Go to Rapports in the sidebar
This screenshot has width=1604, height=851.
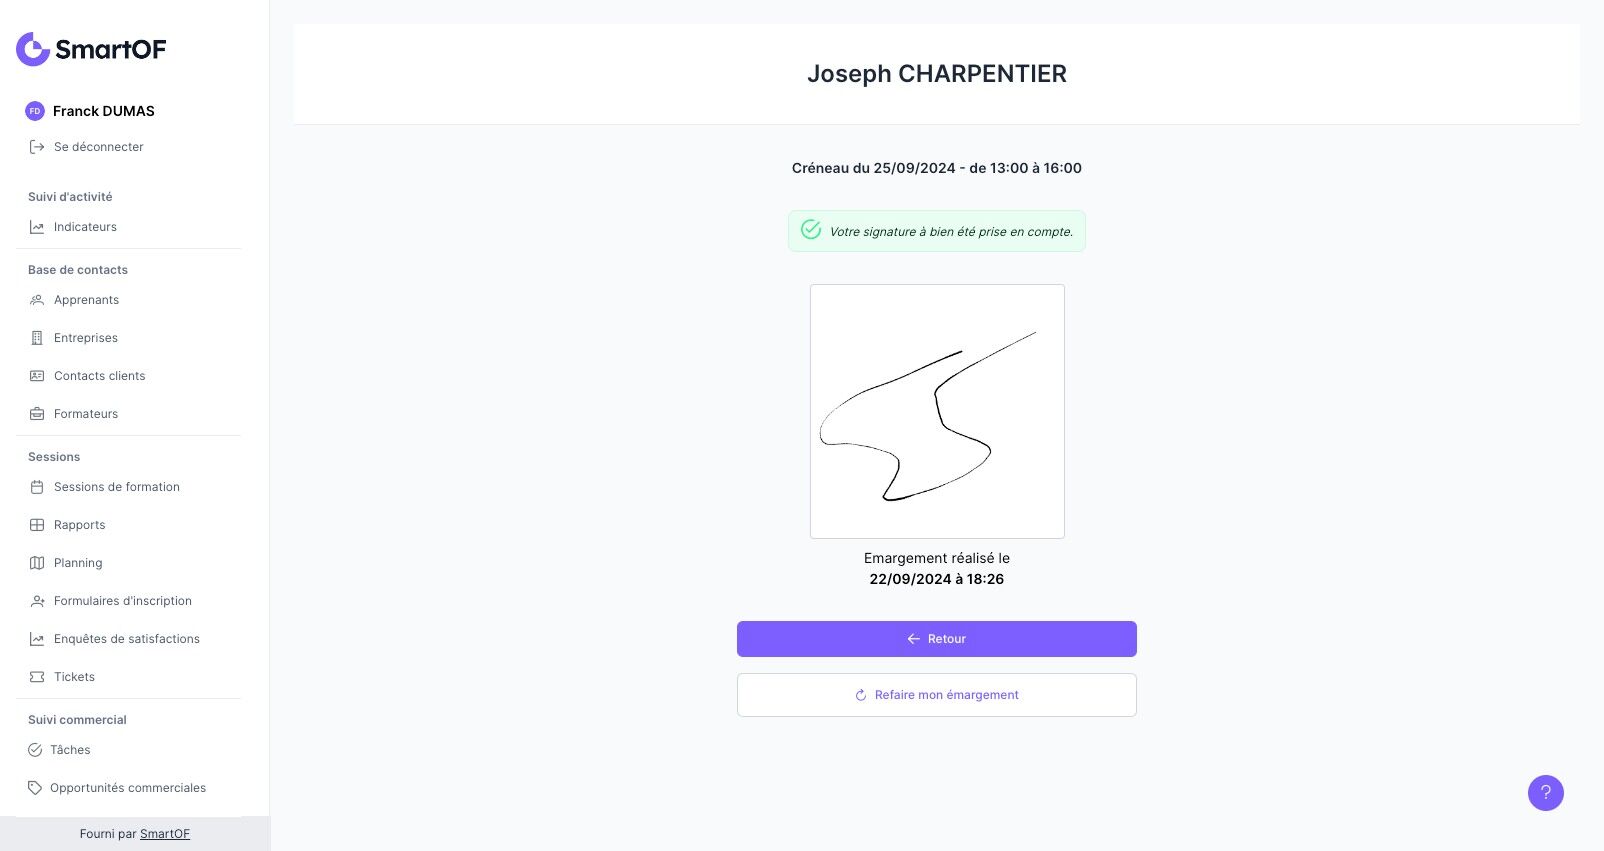(79, 525)
